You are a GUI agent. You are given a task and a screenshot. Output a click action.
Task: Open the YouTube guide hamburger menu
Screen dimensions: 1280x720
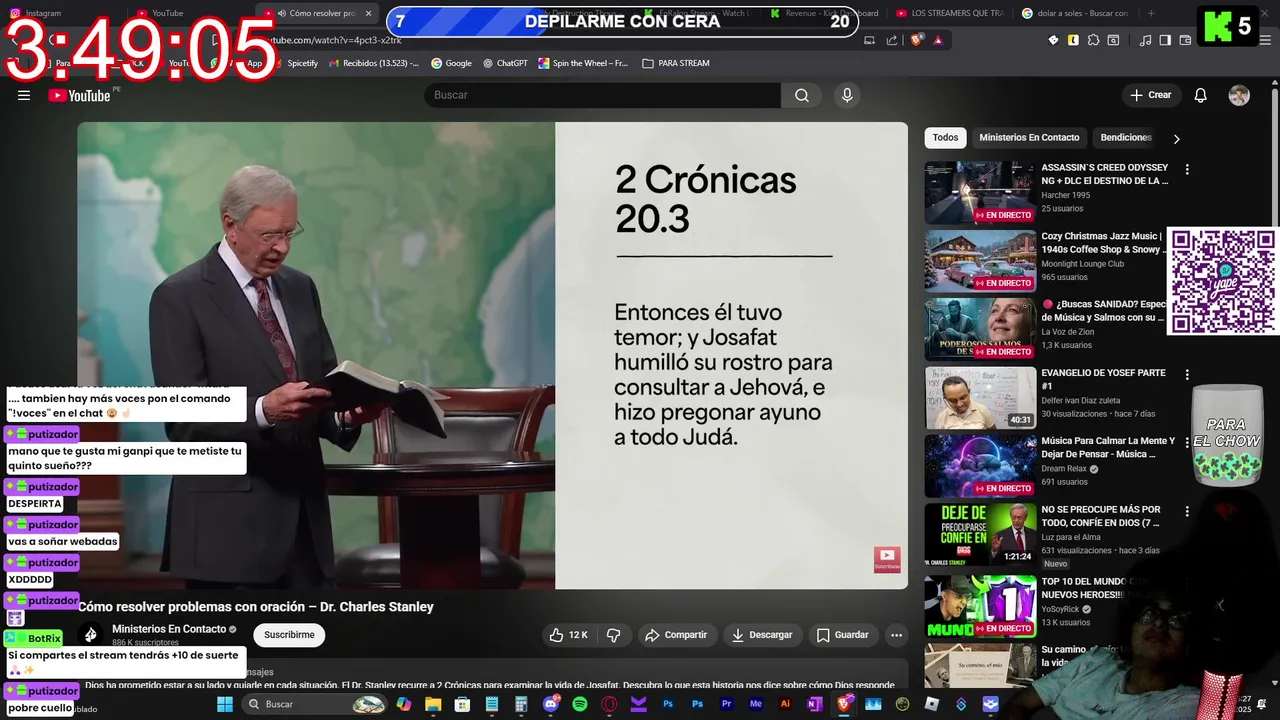[24, 95]
